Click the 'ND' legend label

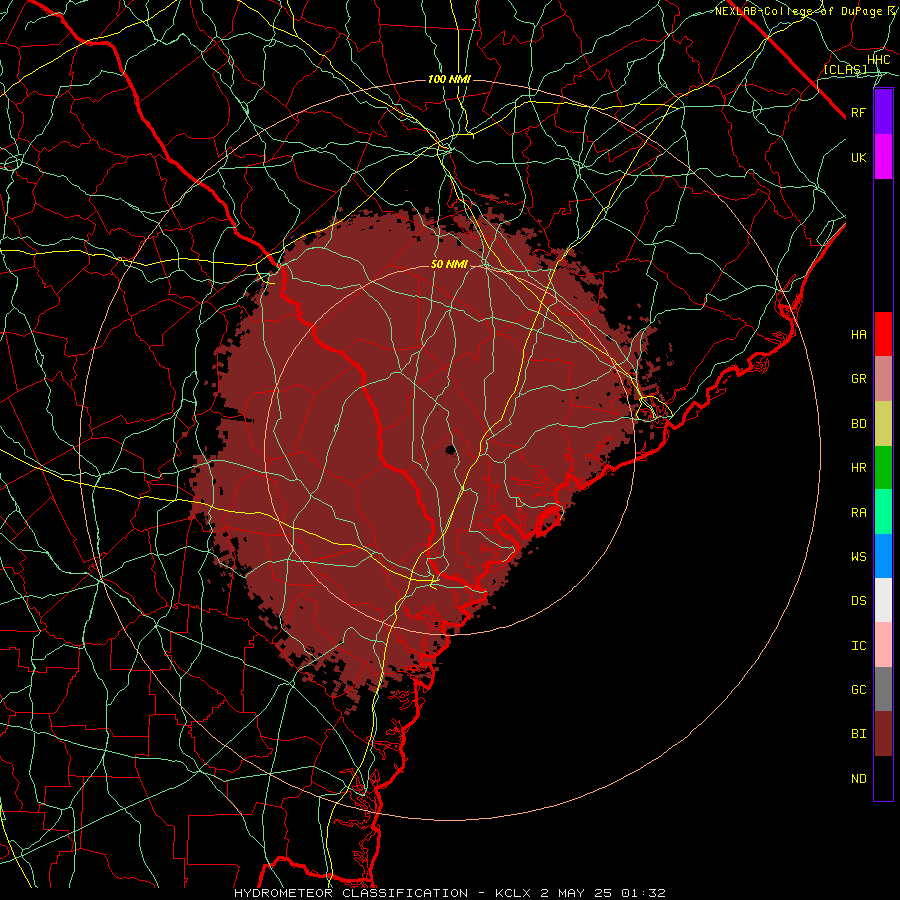858,779
